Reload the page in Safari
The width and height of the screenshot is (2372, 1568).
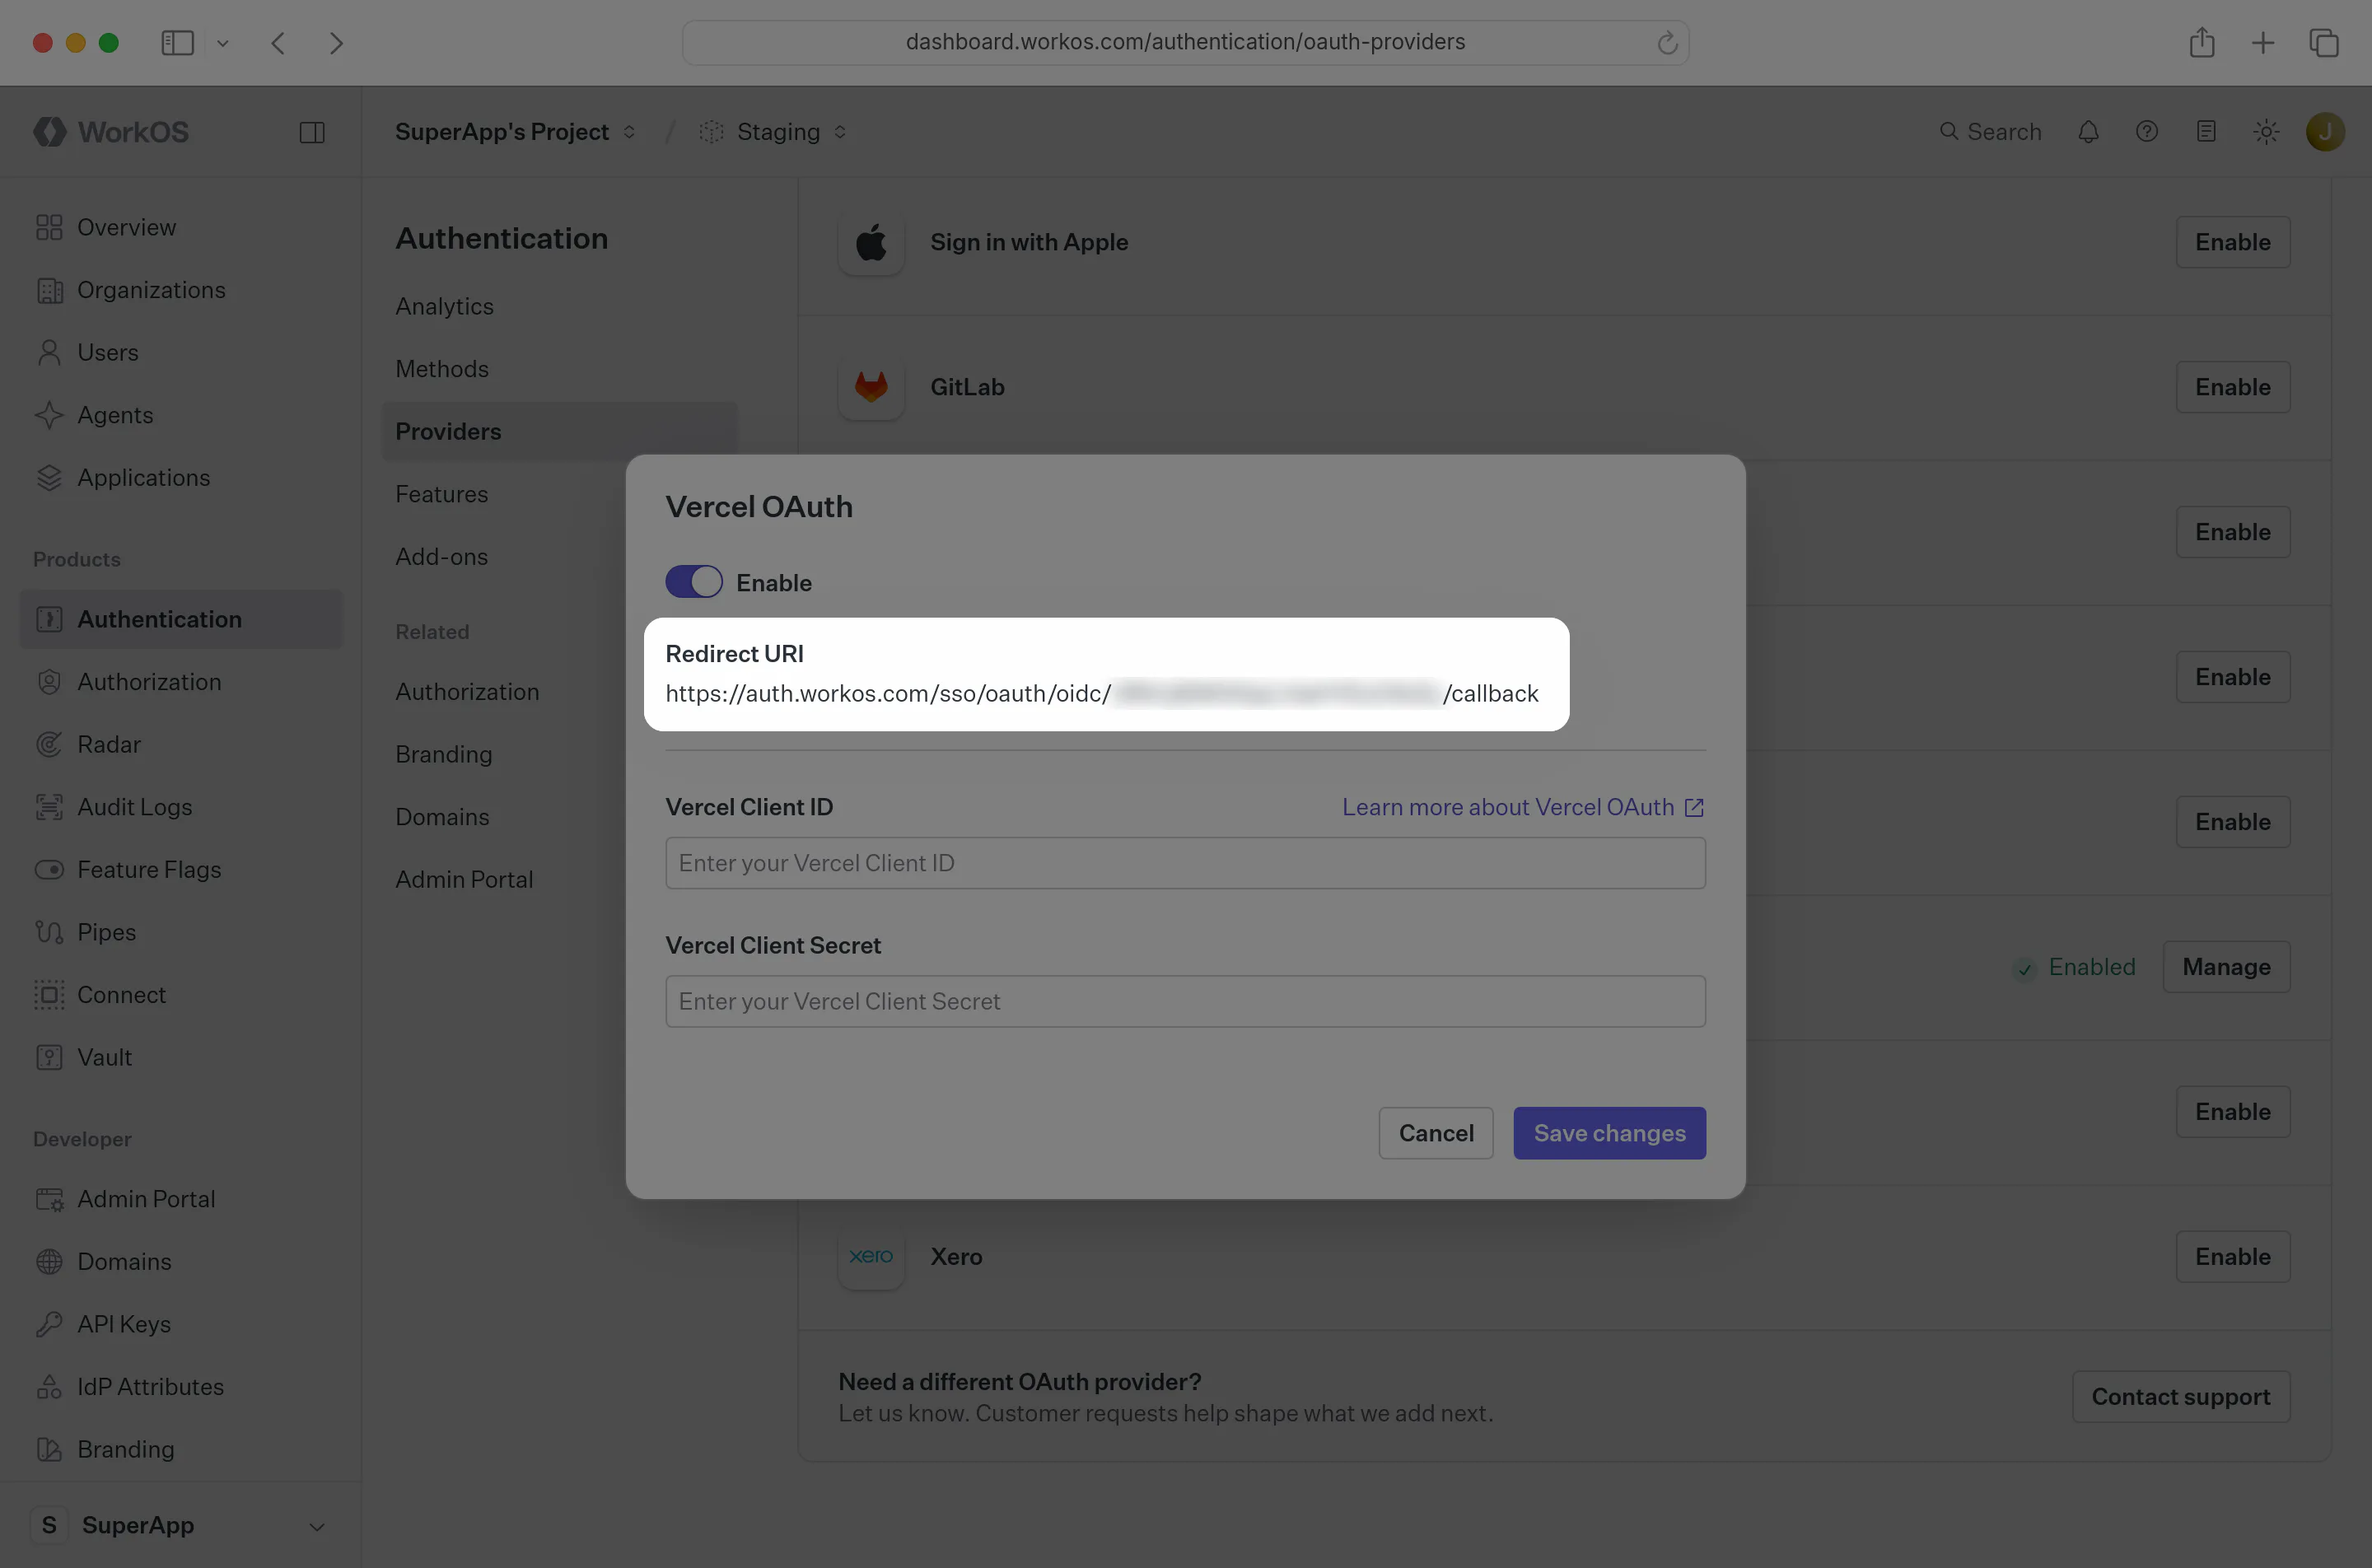[1667, 43]
